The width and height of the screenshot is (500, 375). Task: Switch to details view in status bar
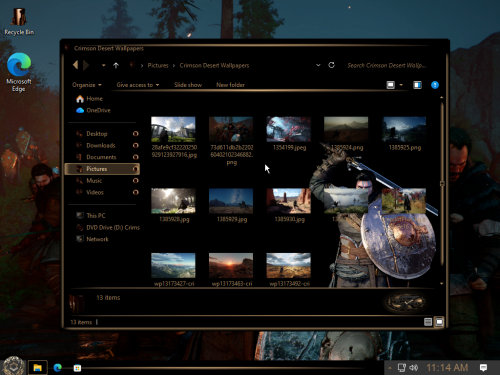coord(428,322)
